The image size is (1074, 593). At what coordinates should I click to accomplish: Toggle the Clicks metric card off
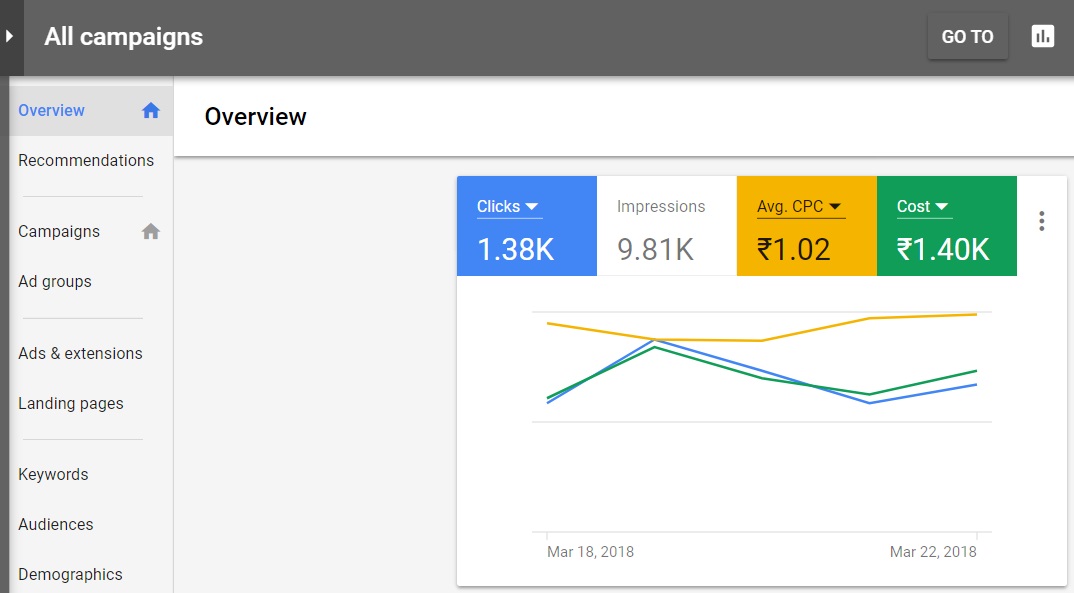[x=526, y=250]
